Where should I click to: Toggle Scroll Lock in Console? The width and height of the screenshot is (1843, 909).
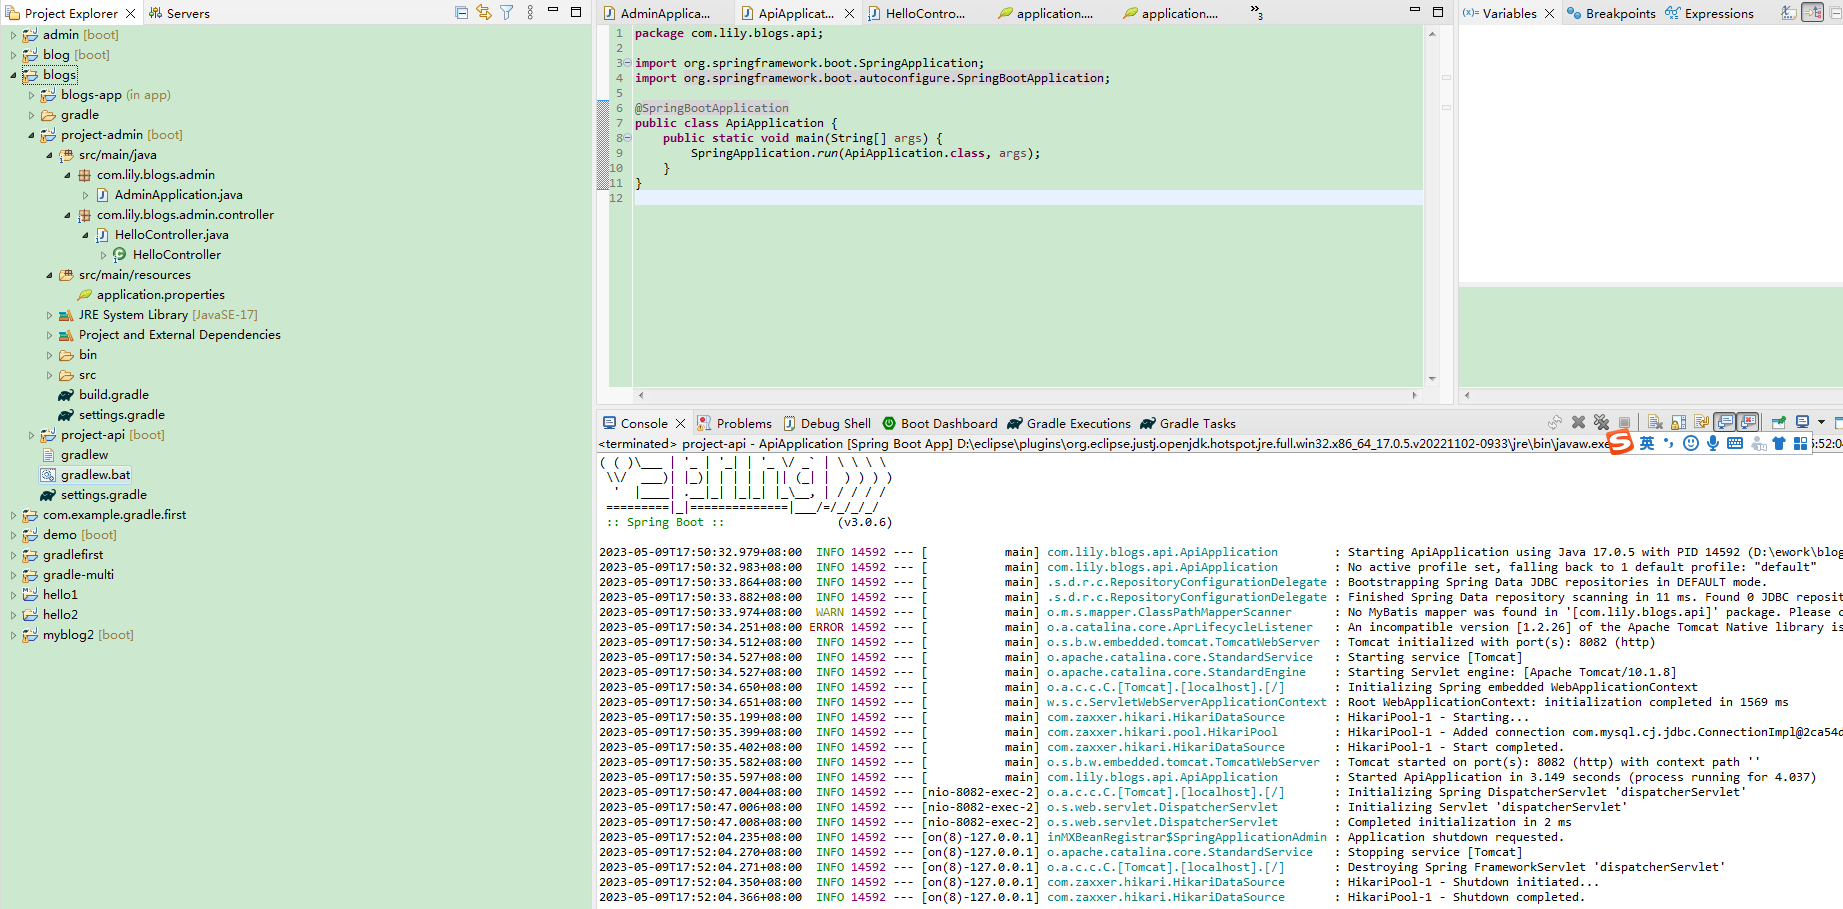point(1678,422)
